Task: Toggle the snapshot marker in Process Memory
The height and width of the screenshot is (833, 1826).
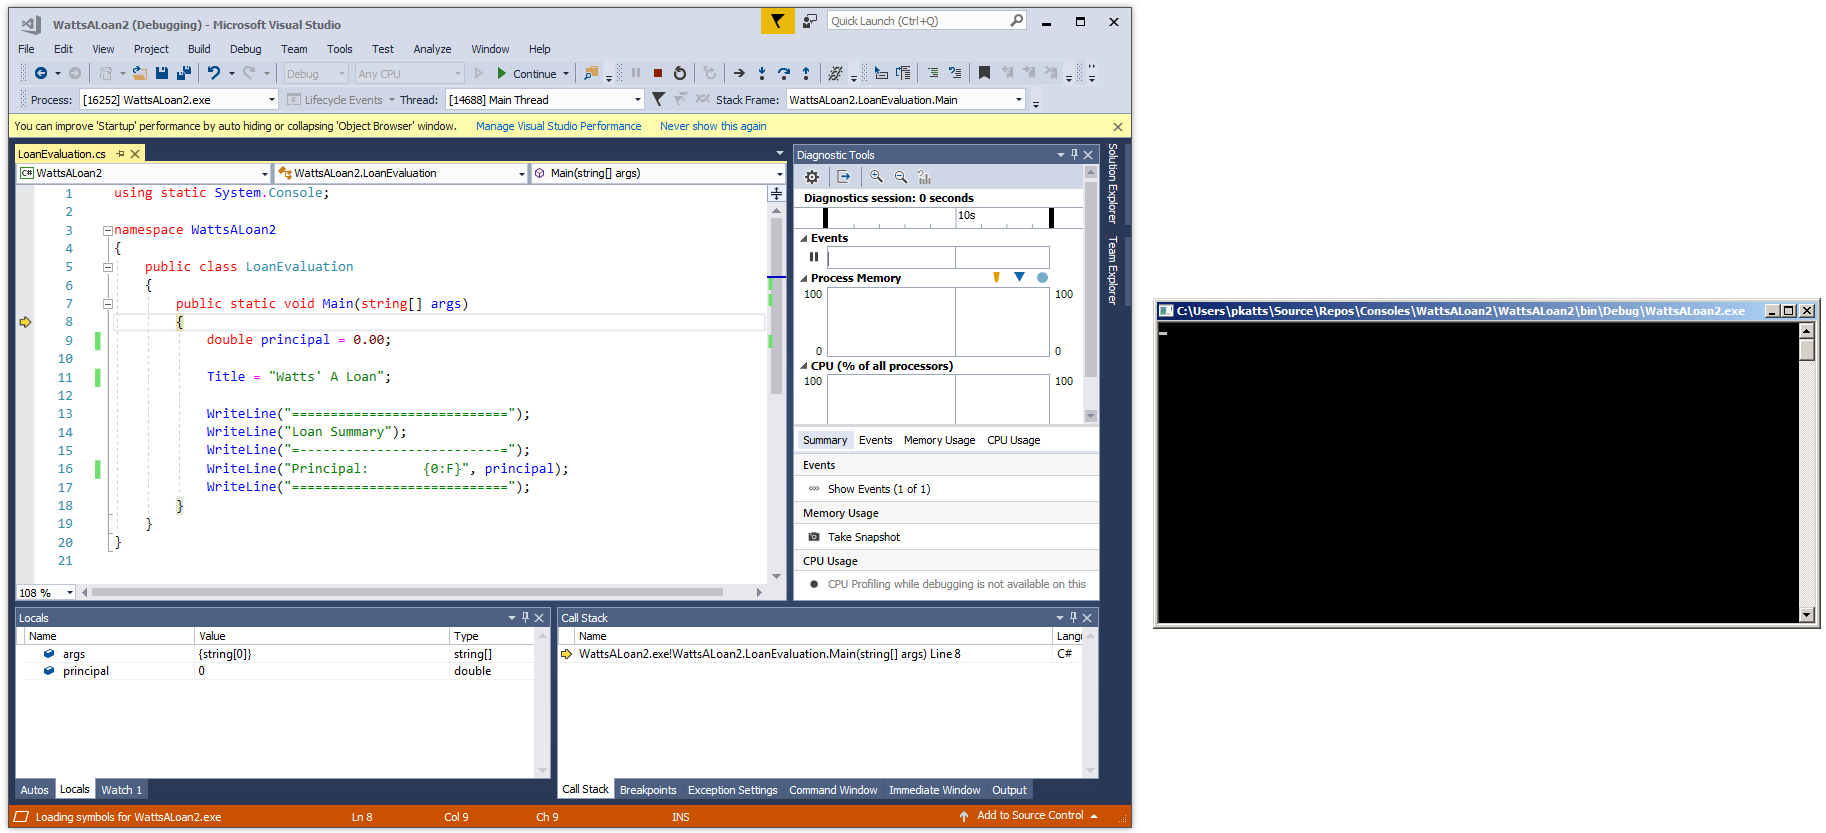Action: pos(1019,277)
